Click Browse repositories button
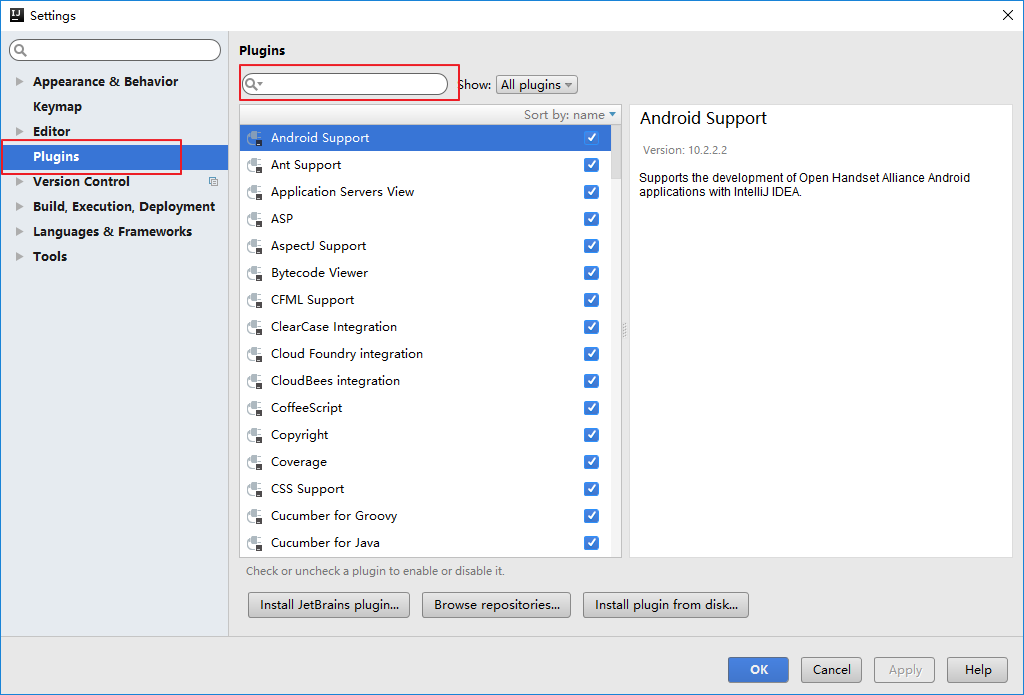This screenshot has height=695, width=1024. [x=496, y=605]
